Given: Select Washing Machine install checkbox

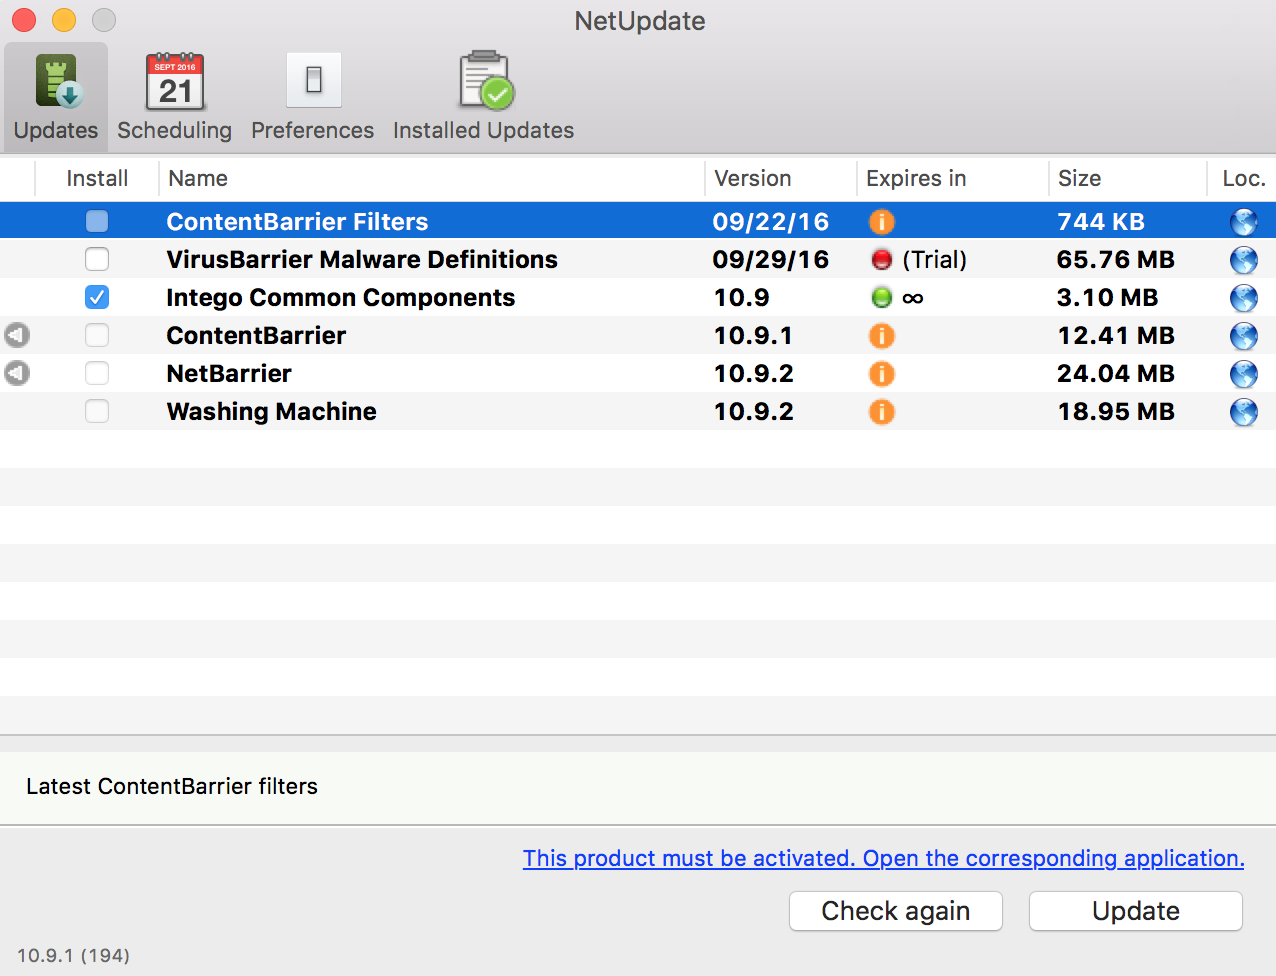Looking at the screenshot, I should [97, 411].
